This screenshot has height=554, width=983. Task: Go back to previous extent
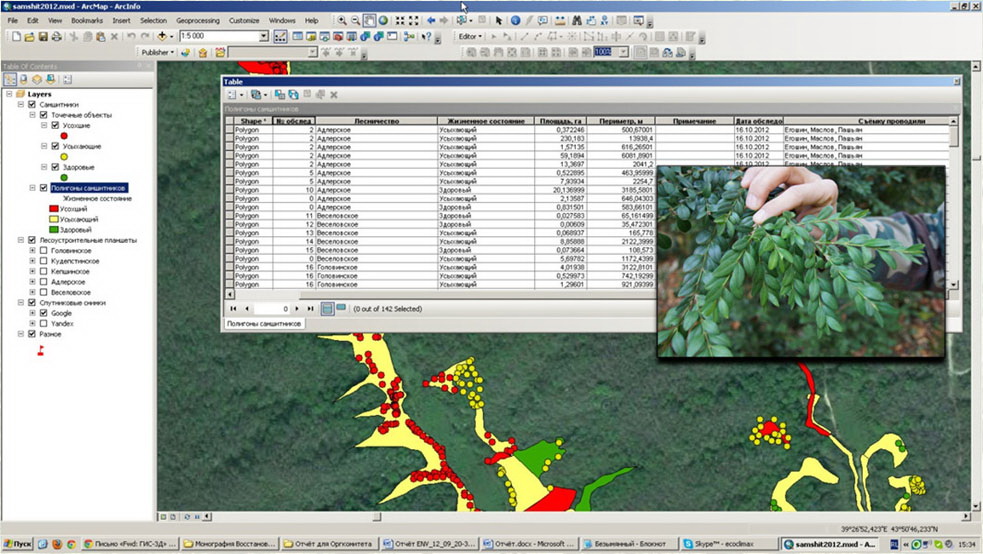click(x=431, y=21)
